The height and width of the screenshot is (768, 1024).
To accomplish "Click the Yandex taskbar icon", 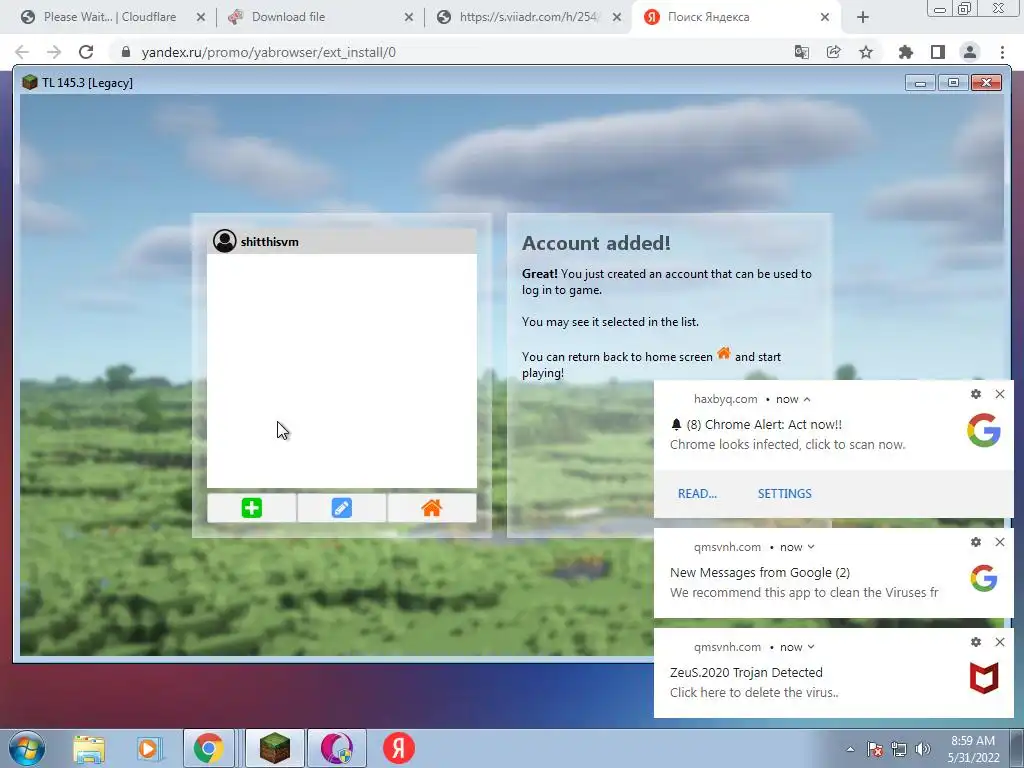I will 399,748.
